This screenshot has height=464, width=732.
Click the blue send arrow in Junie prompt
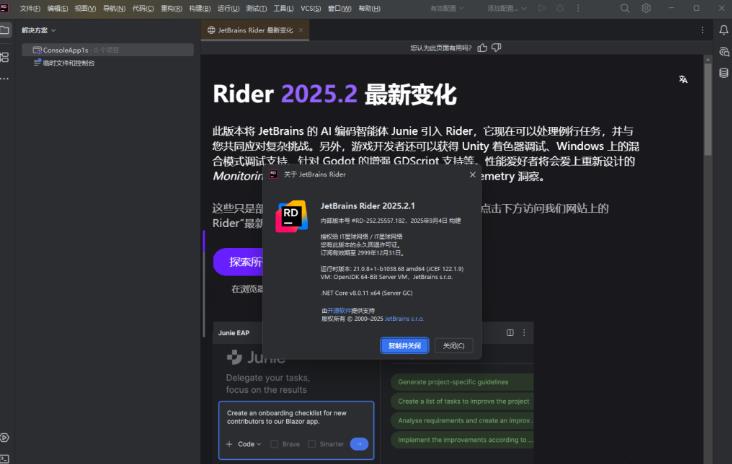[359, 444]
